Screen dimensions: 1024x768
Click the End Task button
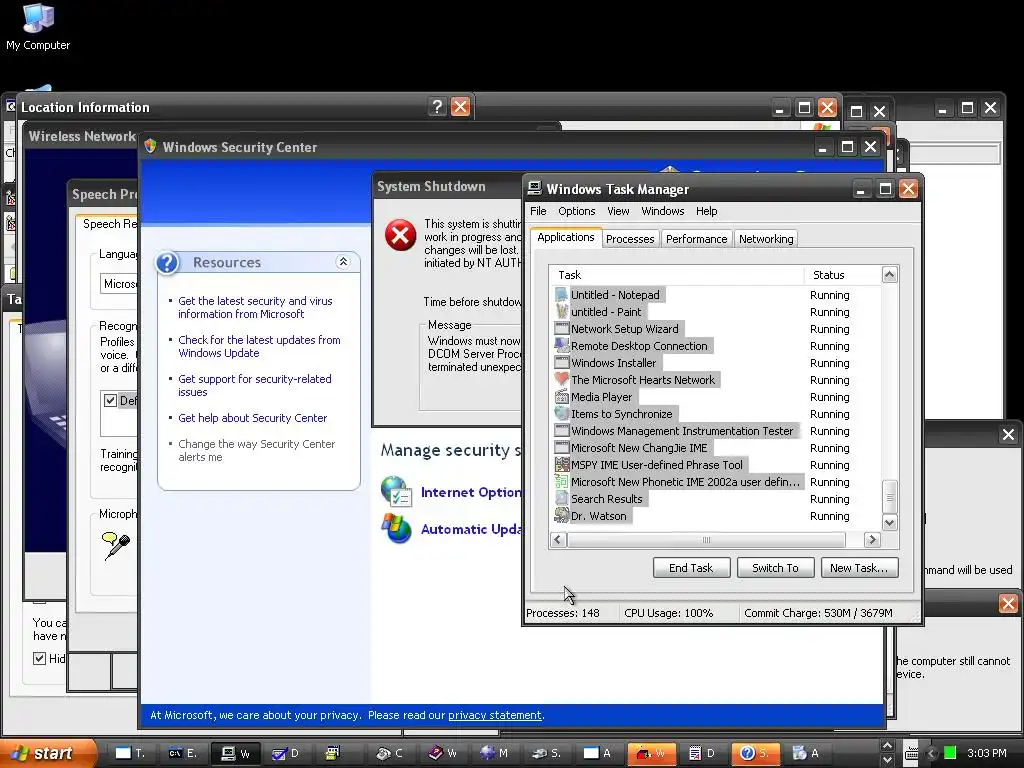[x=691, y=568]
